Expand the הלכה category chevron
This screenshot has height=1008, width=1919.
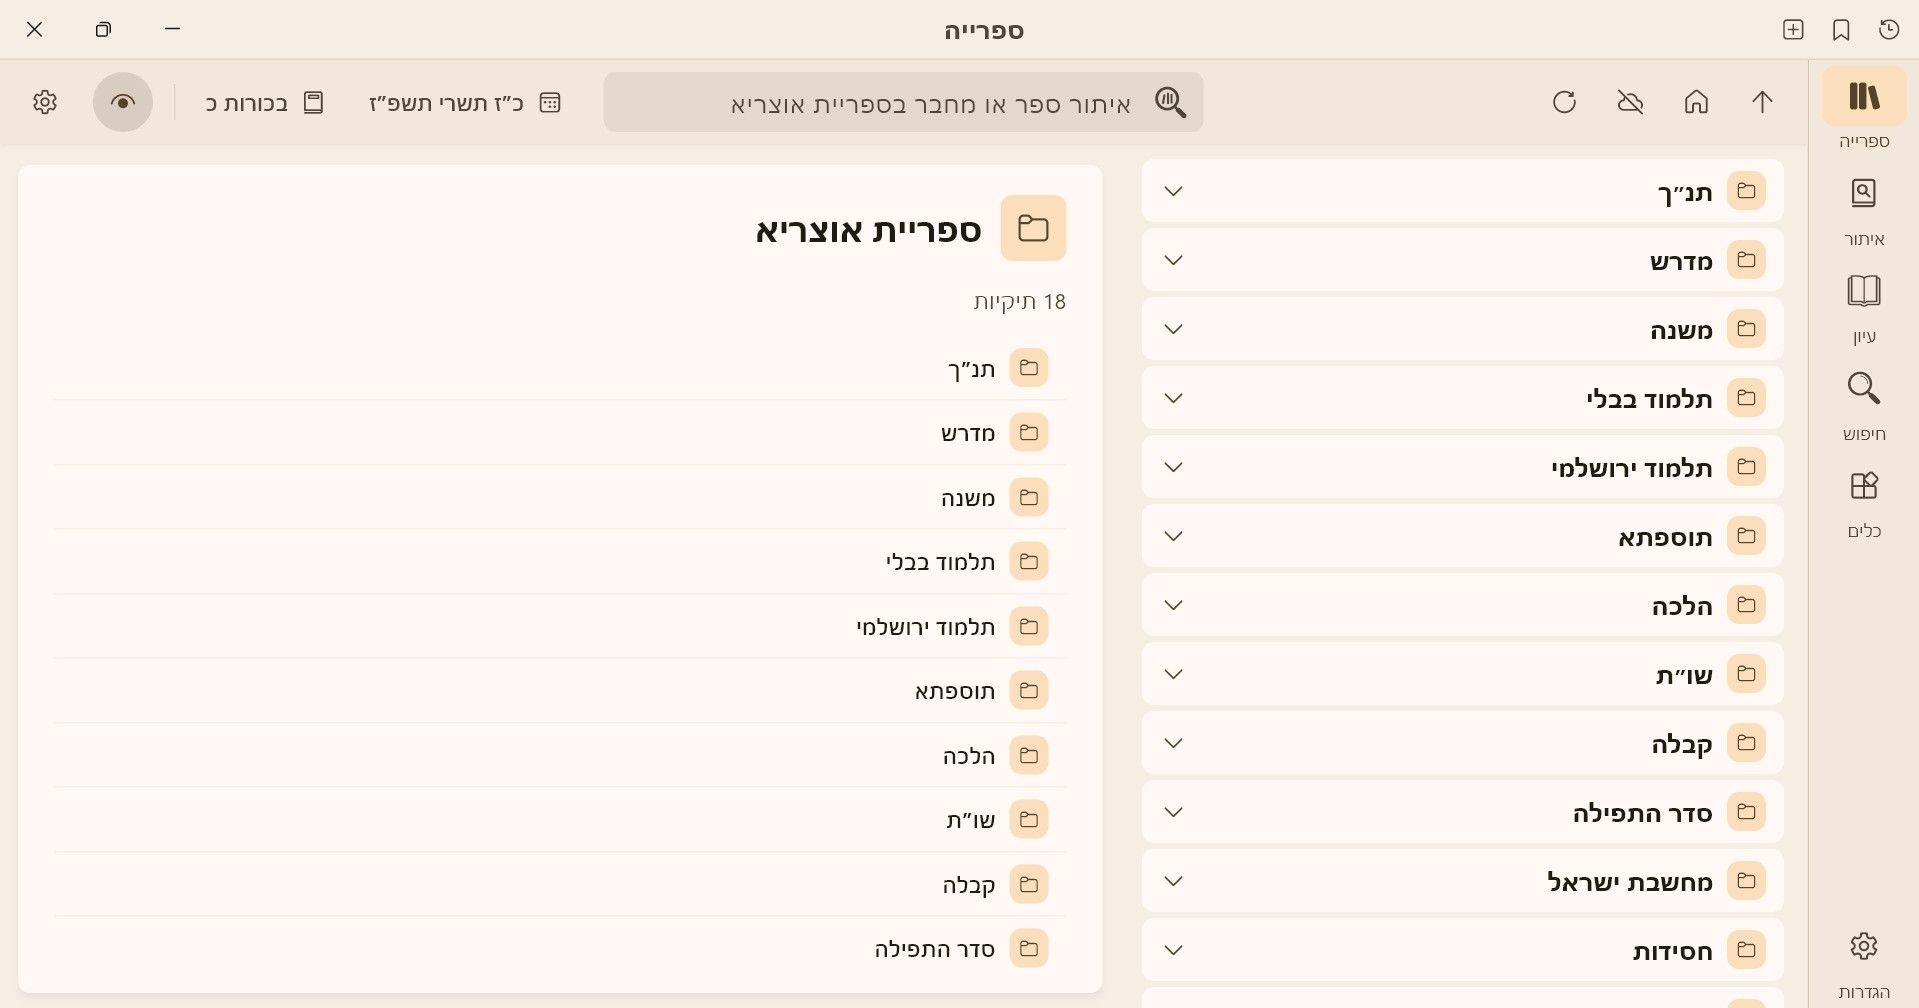point(1174,605)
